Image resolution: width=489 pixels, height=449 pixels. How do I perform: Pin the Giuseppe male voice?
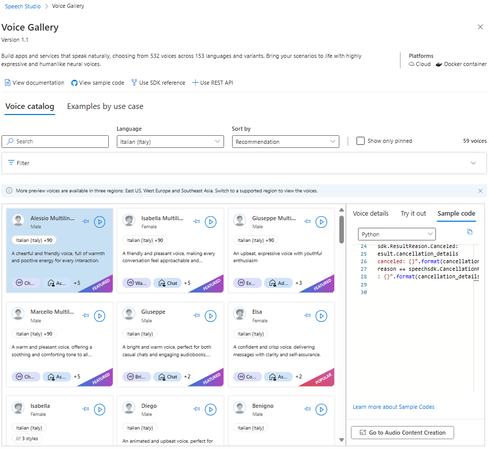pos(197,315)
